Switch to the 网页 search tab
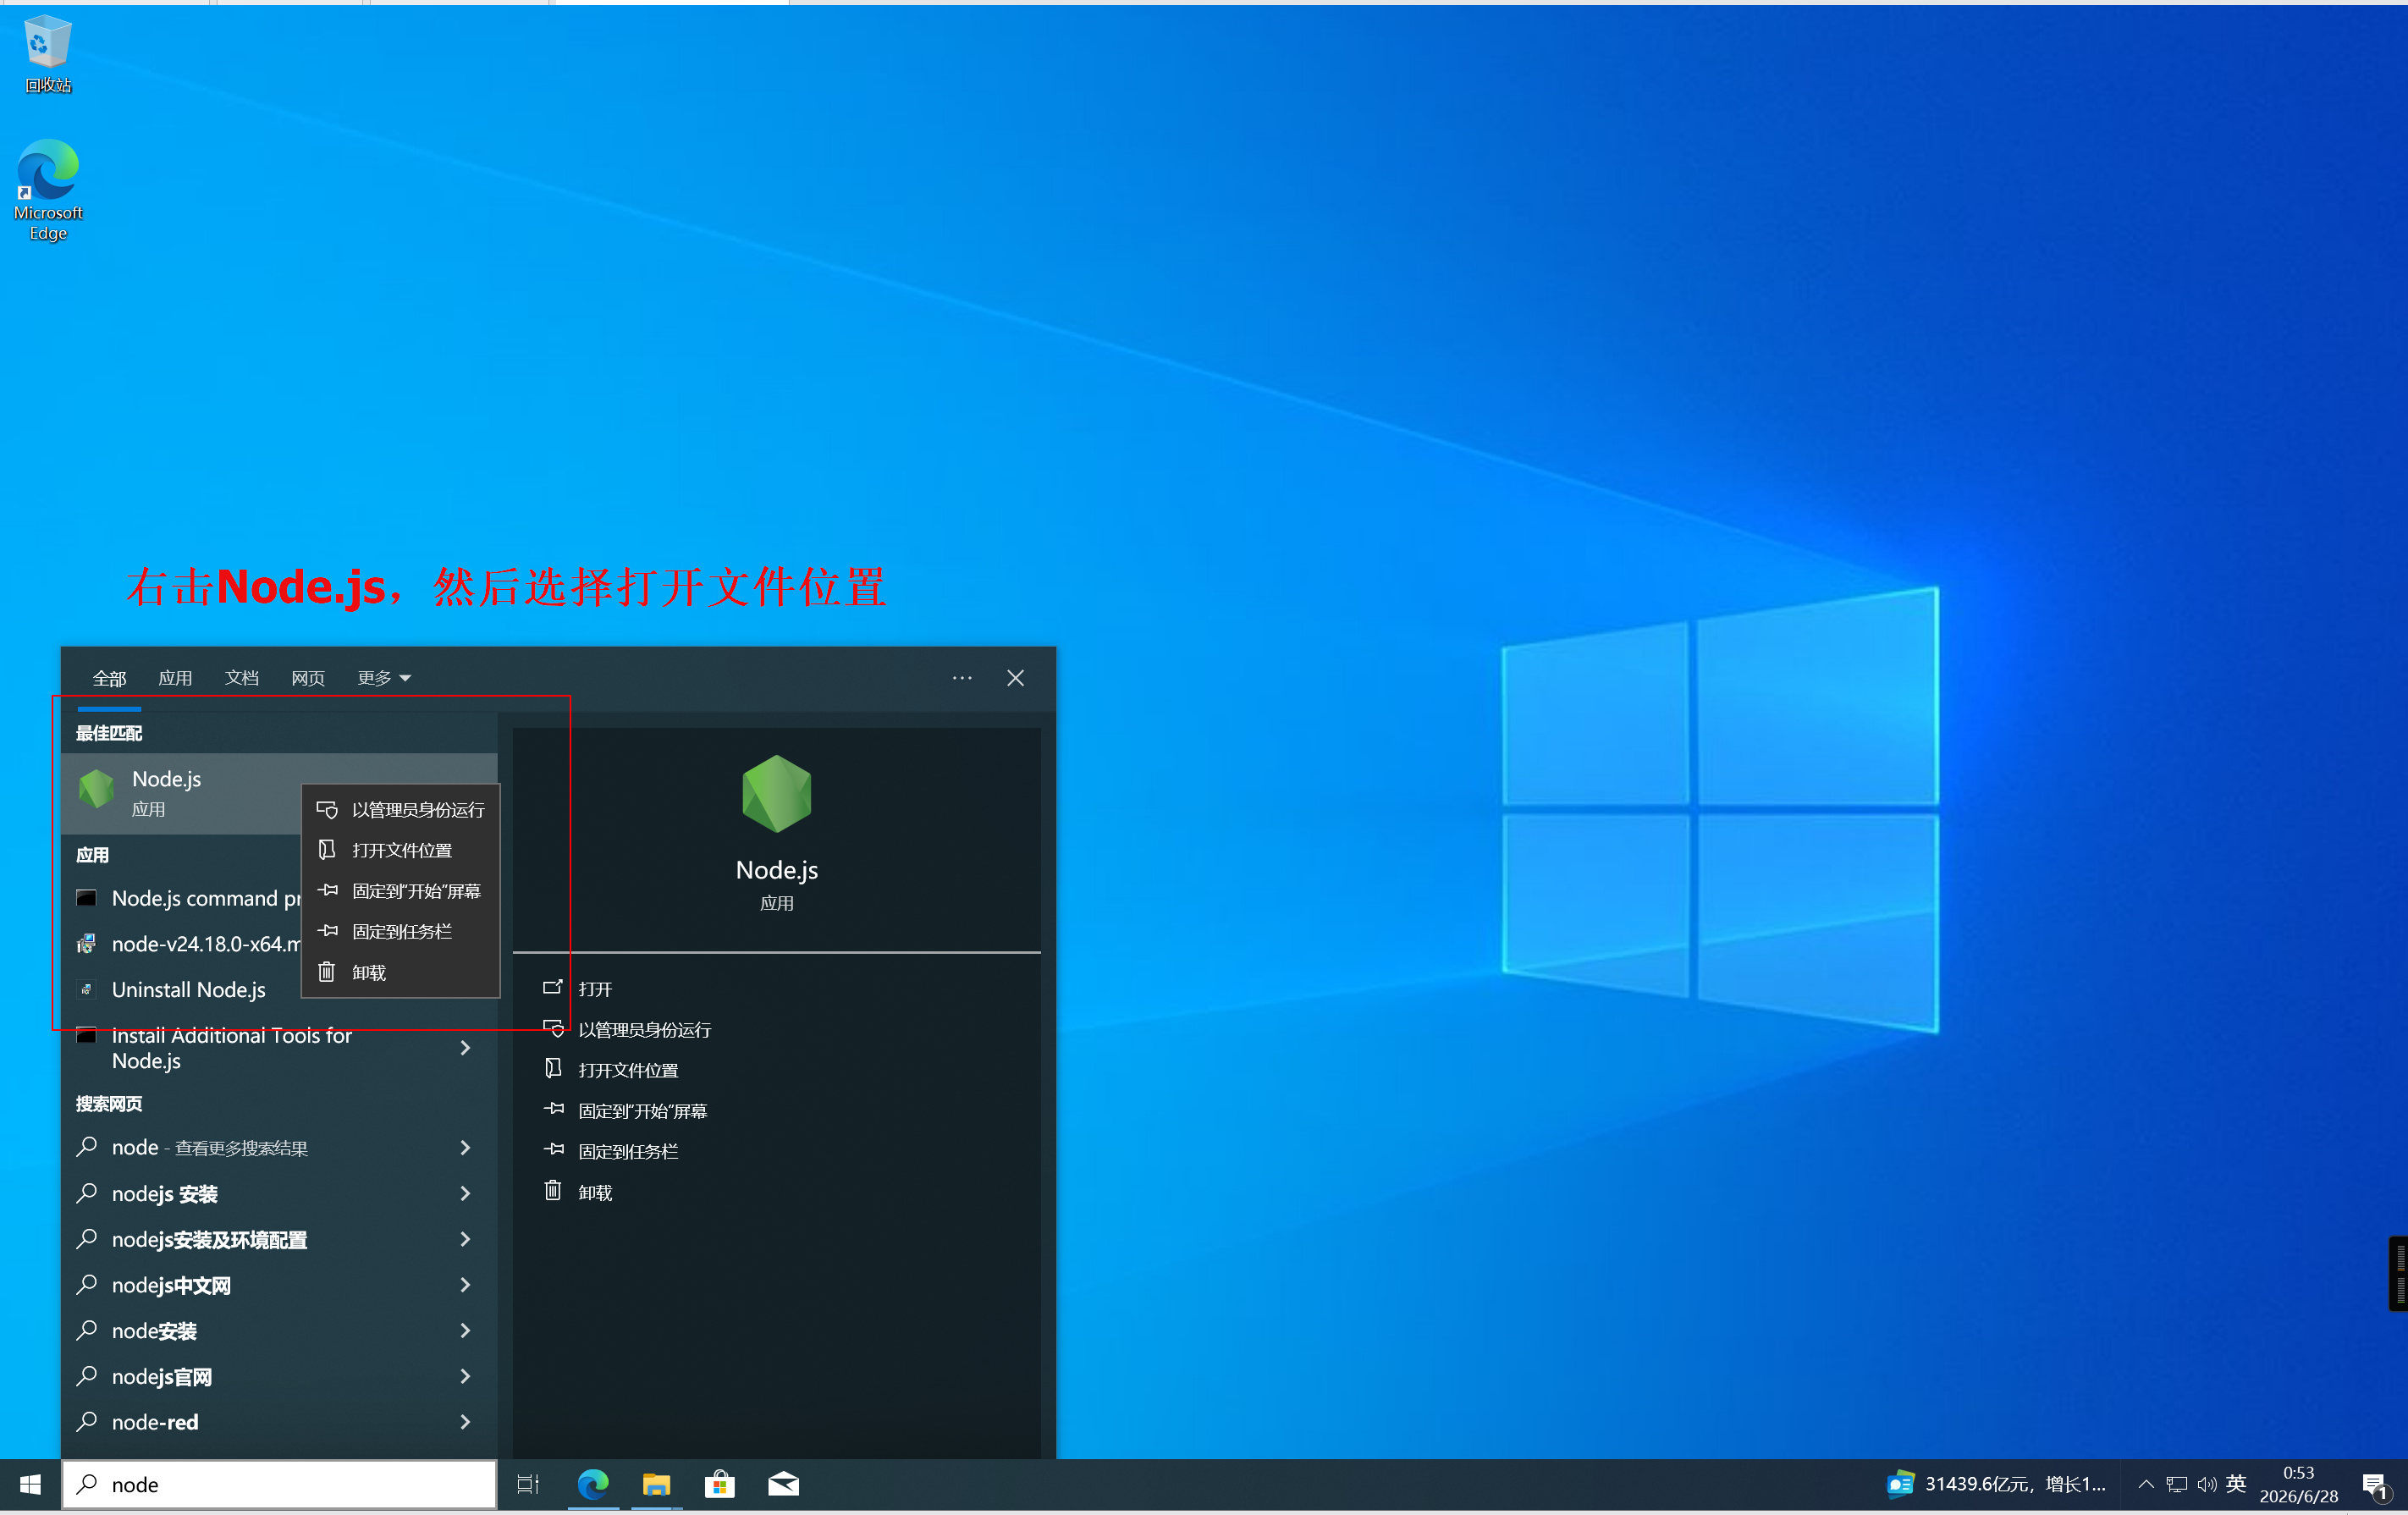This screenshot has width=2408, height=1515. (x=308, y=678)
